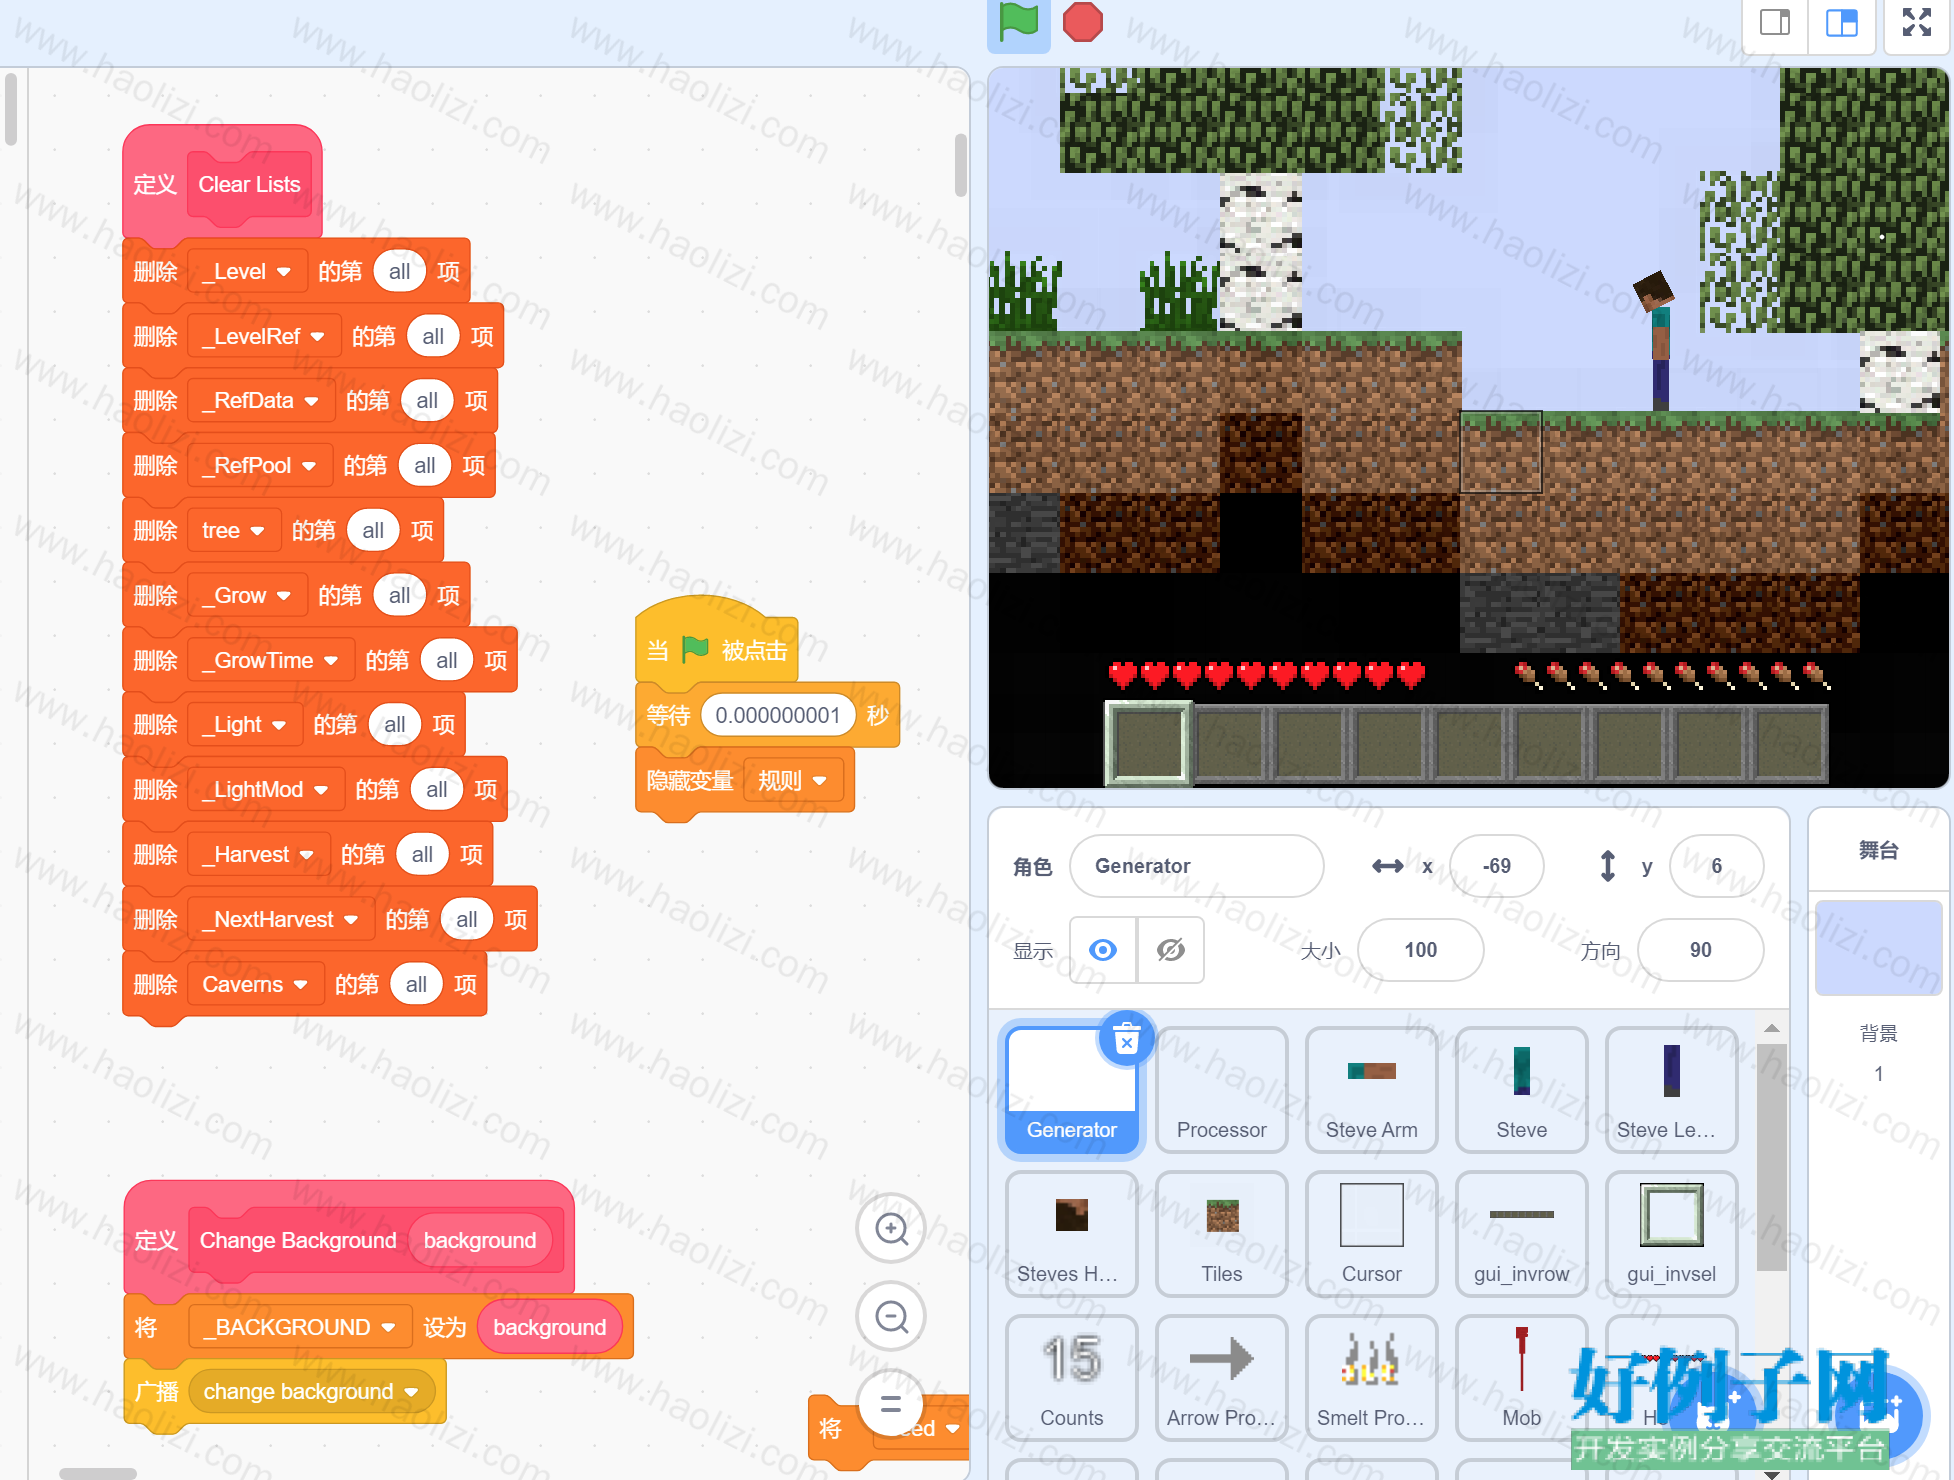Viewport: 1954px width, 1480px height.
Task: Select the Arrow Progress sprite
Action: 1221,1378
